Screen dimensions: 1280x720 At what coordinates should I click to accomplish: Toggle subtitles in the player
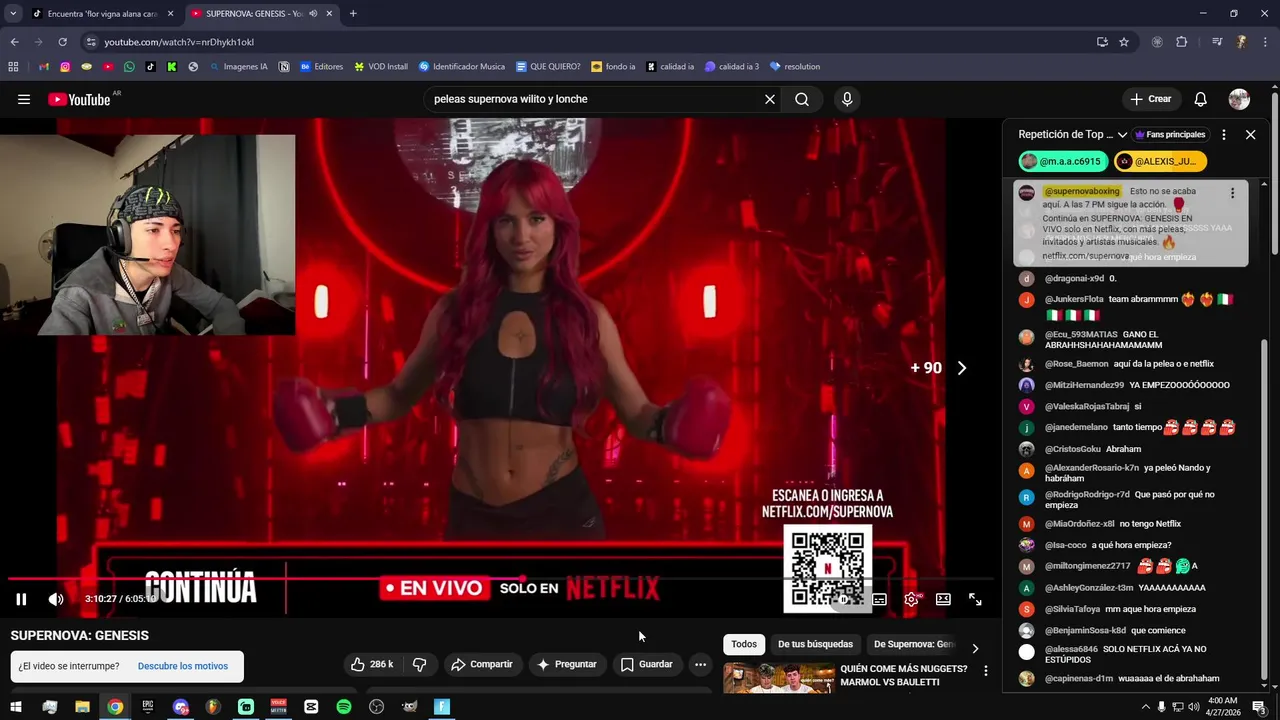pyautogui.click(x=879, y=599)
